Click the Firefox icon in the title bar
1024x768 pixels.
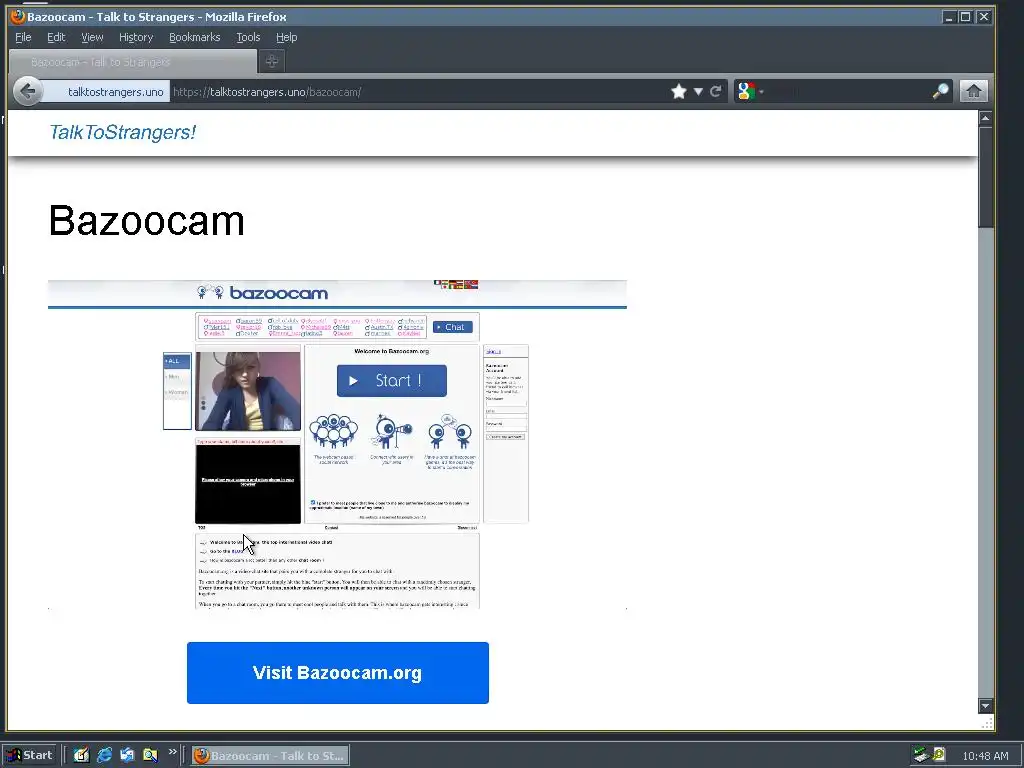(18, 16)
